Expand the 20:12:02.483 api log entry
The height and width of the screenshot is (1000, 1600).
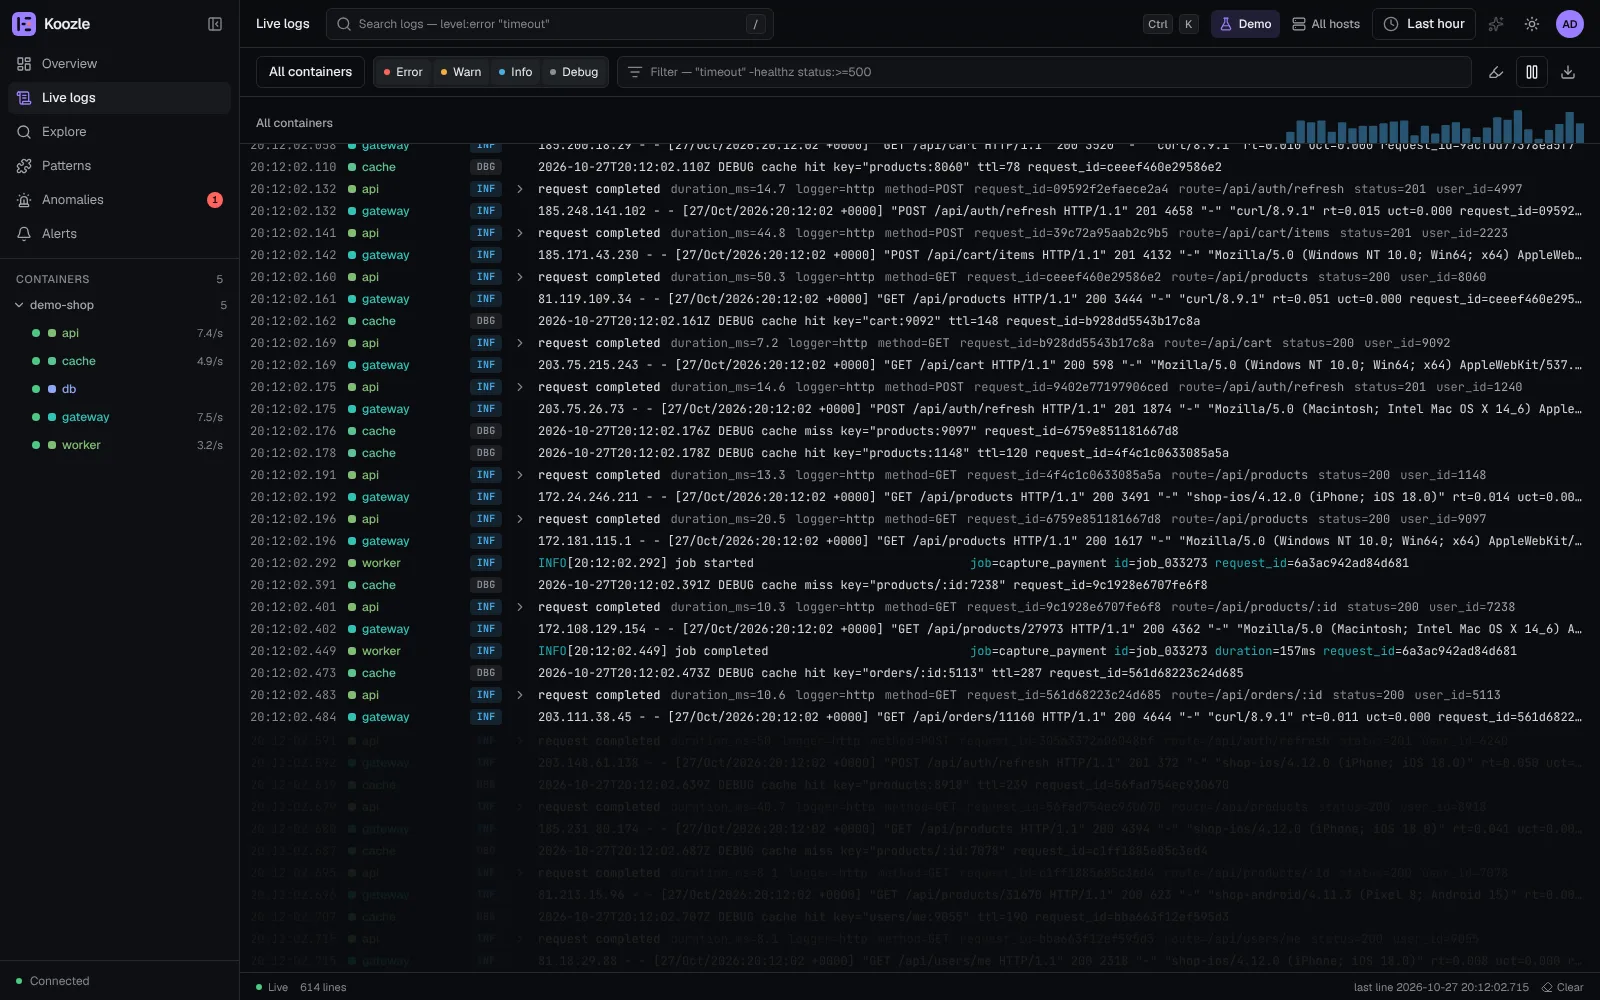coord(519,695)
